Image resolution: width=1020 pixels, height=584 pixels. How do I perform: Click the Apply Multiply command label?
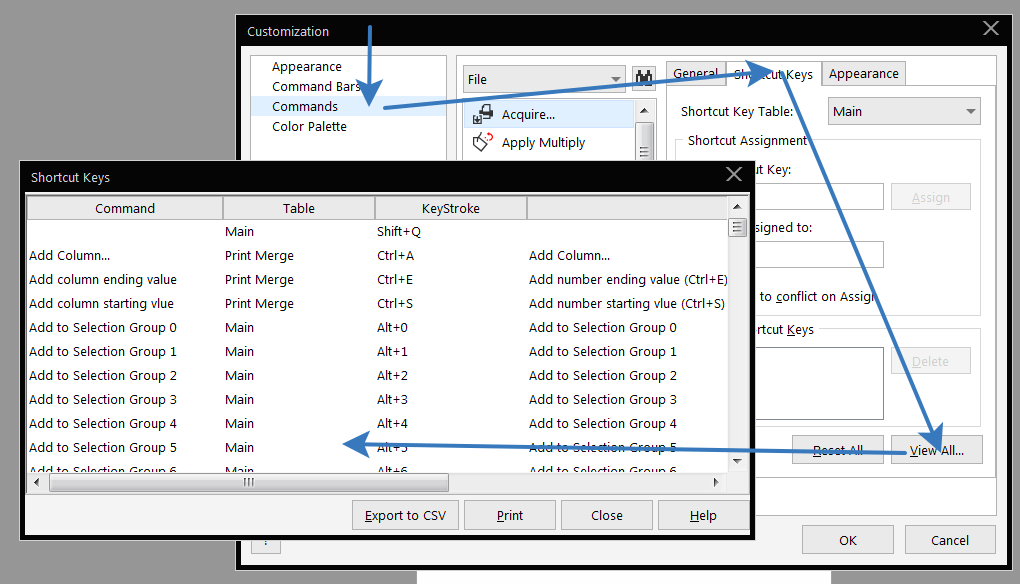coord(543,142)
